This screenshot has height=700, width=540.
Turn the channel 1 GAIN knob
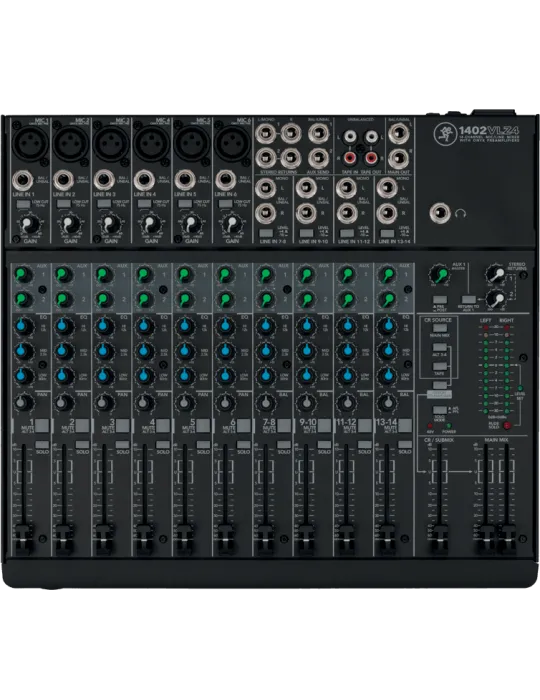coord(29,223)
